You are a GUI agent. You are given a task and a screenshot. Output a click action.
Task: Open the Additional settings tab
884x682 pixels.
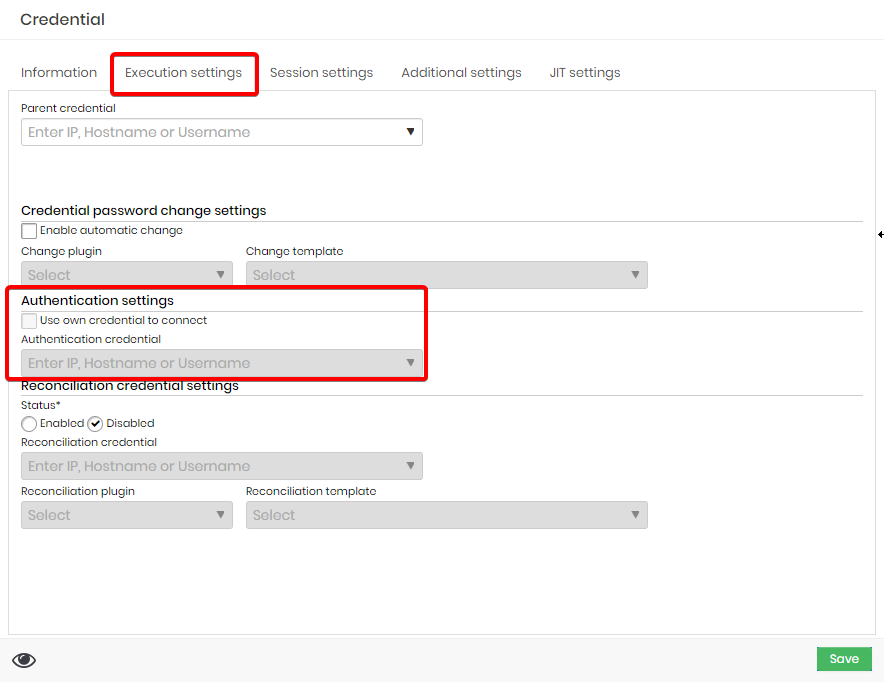pos(461,73)
